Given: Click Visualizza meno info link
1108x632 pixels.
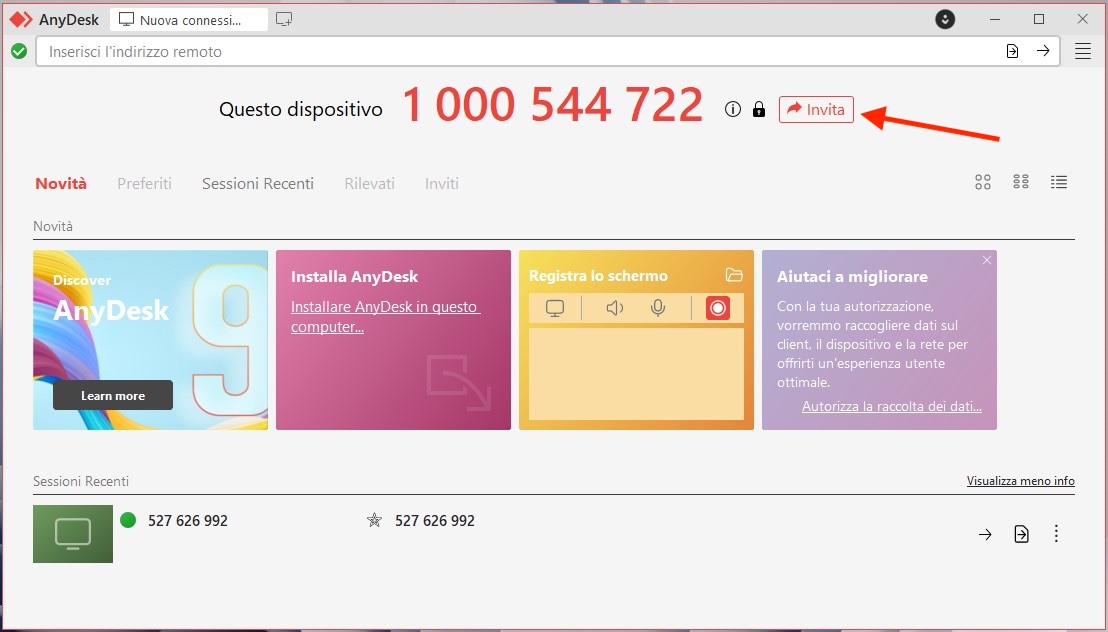Looking at the screenshot, I should coord(1020,481).
